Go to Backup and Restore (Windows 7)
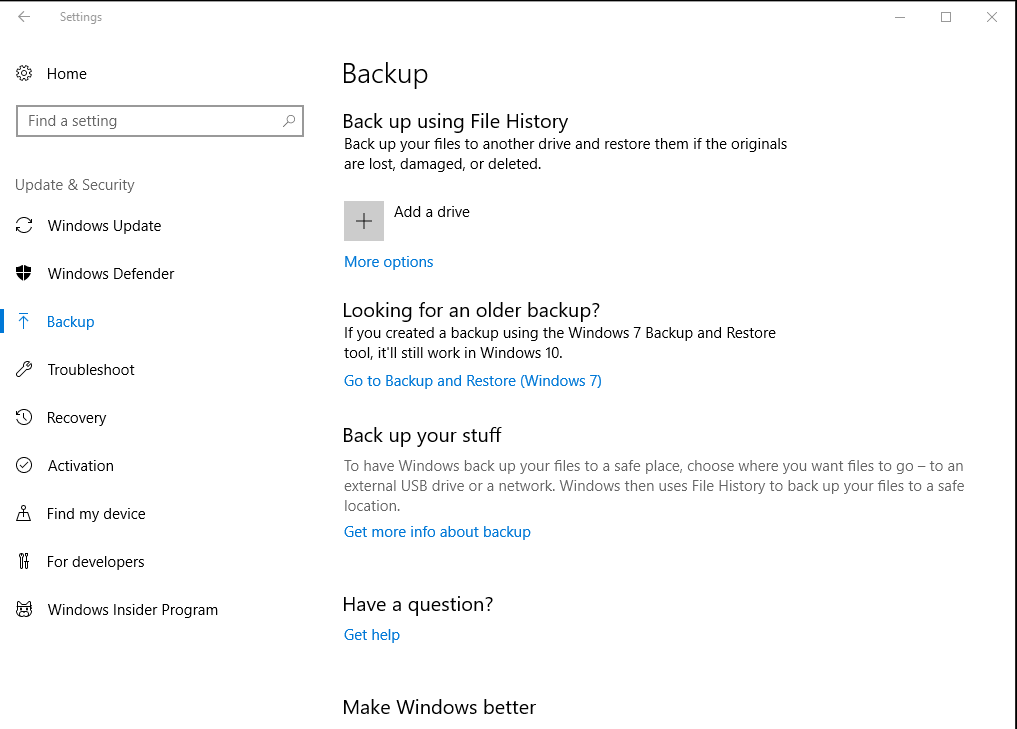This screenshot has width=1017, height=729. coord(472,380)
